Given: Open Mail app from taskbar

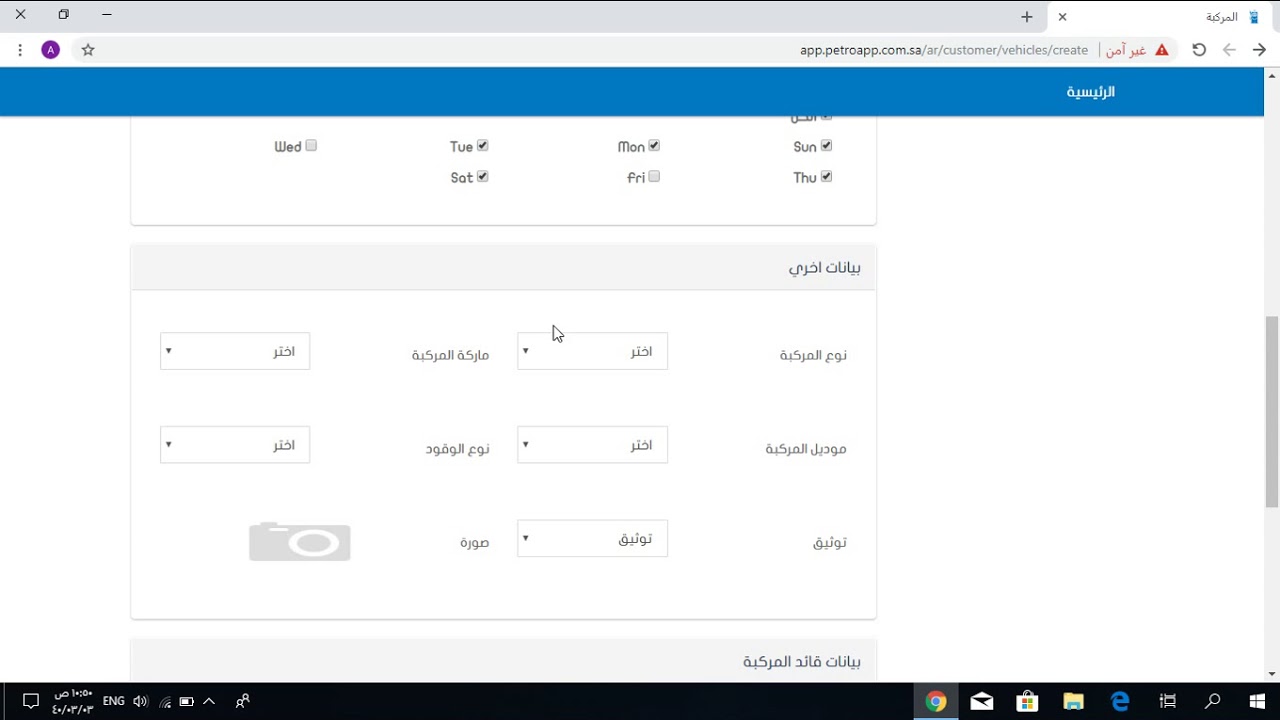Looking at the screenshot, I should [982, 701].
